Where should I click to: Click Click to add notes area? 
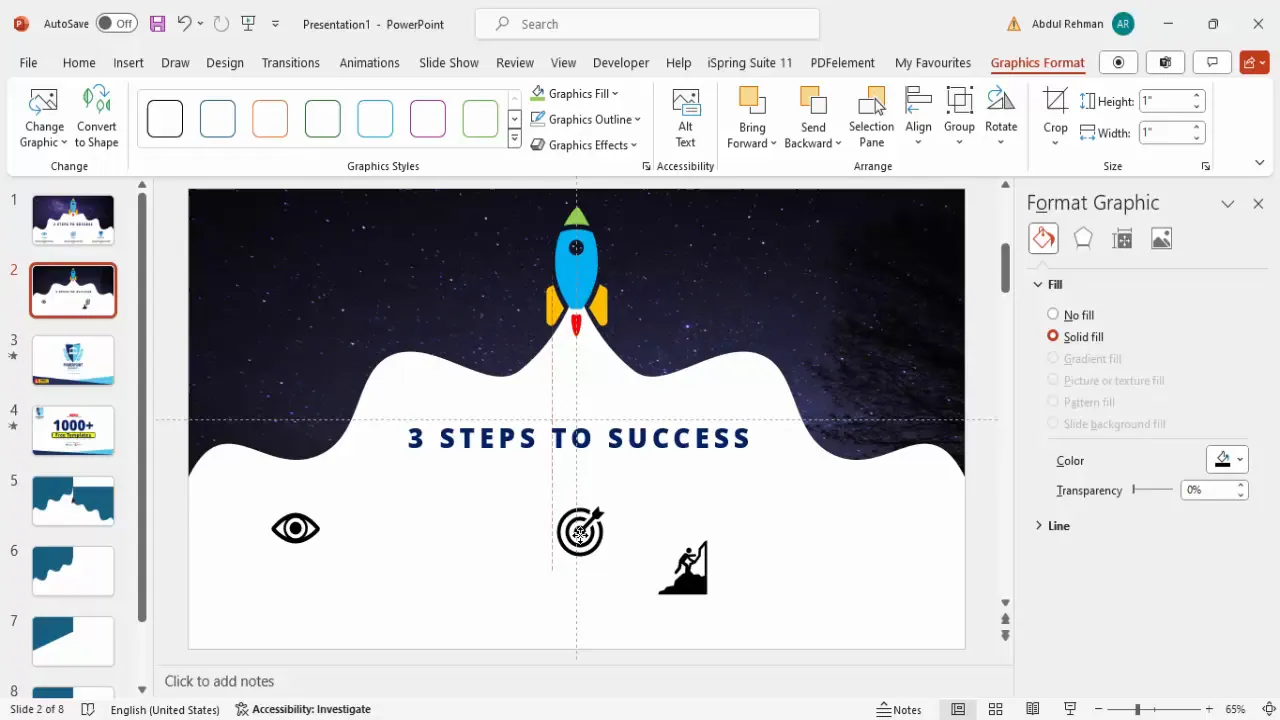(x=219, y=681)
